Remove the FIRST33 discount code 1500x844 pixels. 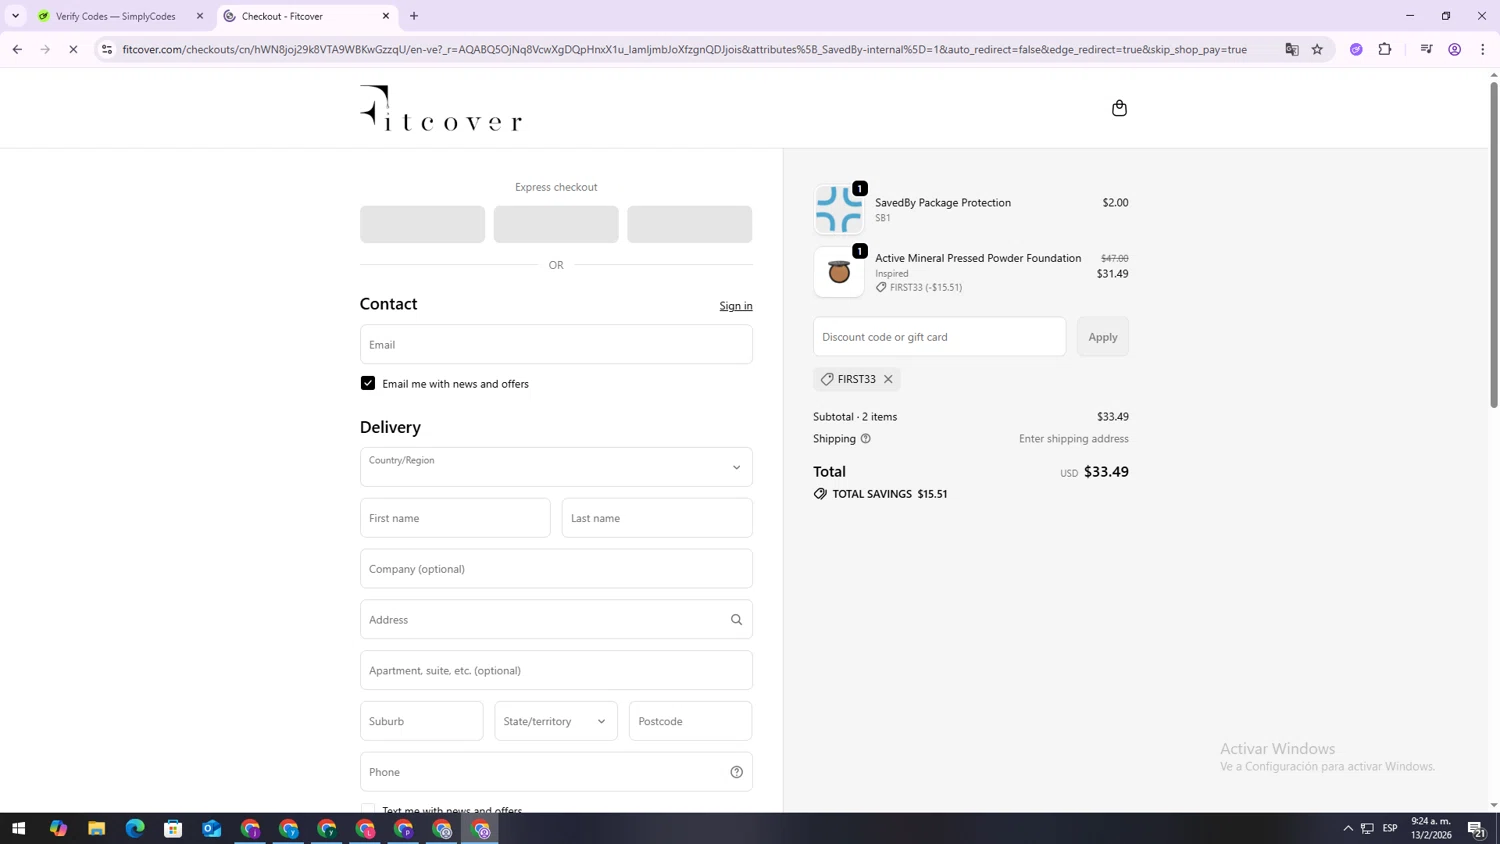(888, 379)
